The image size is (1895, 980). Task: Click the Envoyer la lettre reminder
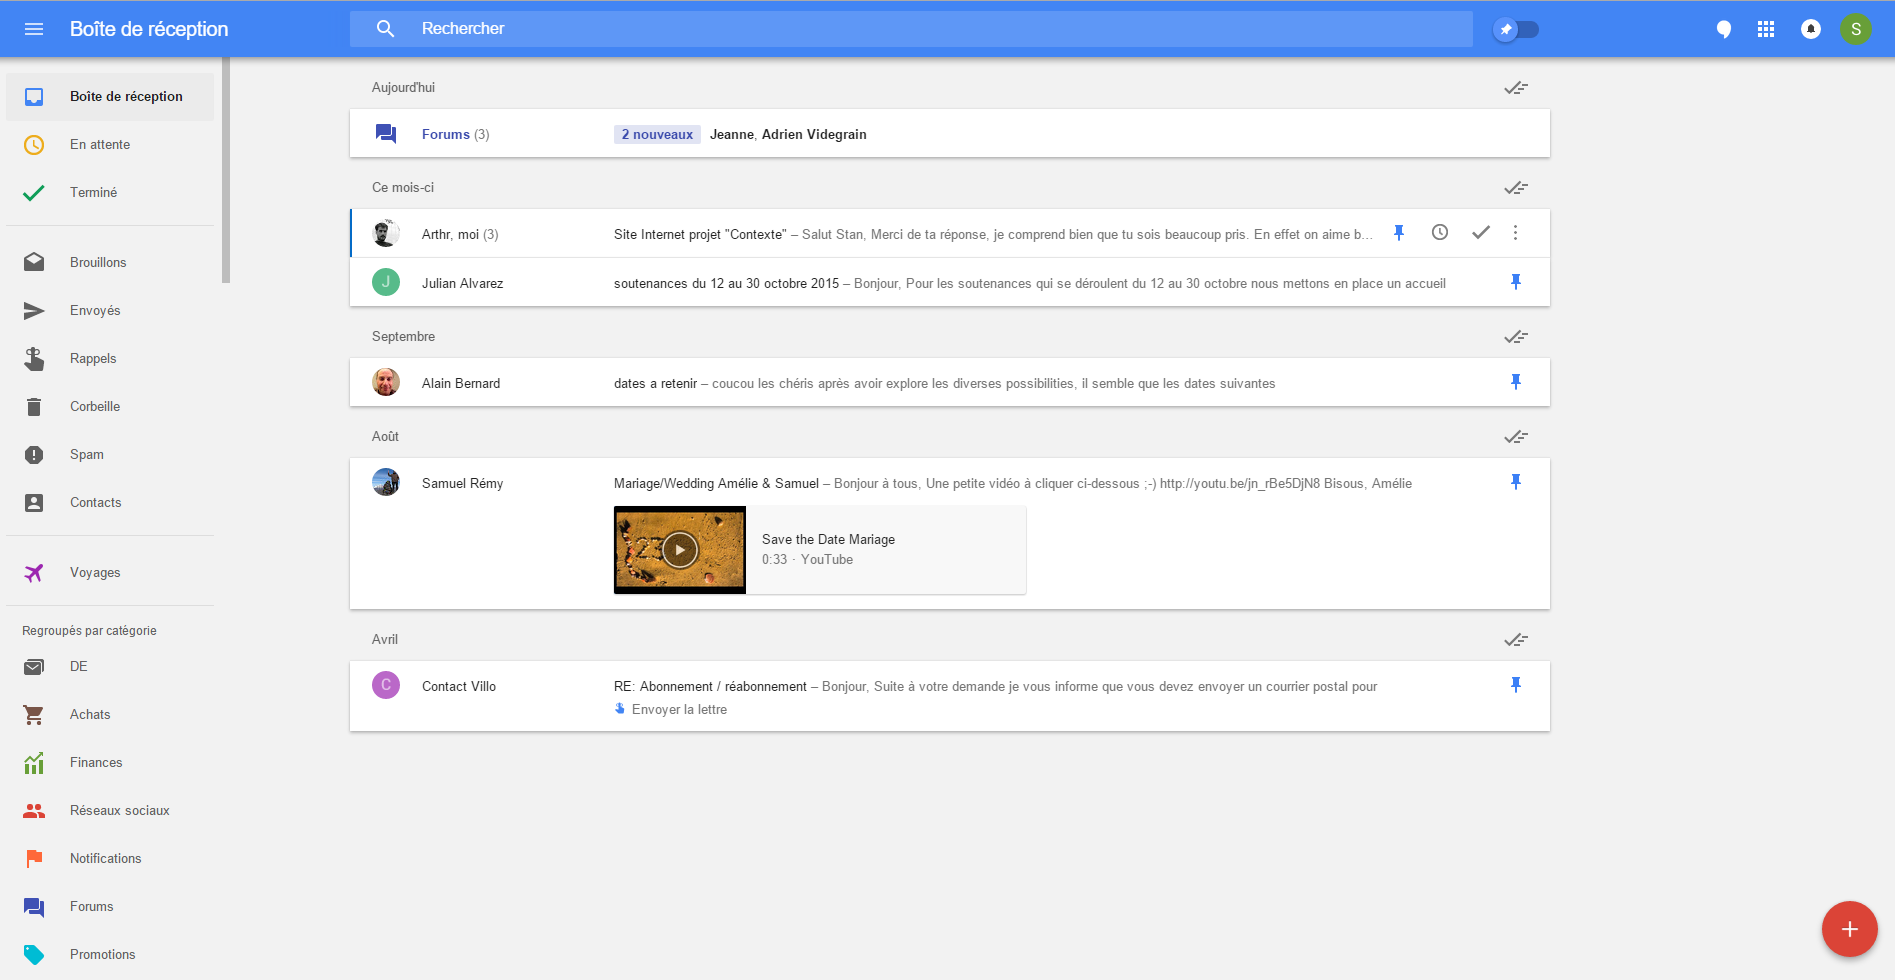[x=679, y=709]
